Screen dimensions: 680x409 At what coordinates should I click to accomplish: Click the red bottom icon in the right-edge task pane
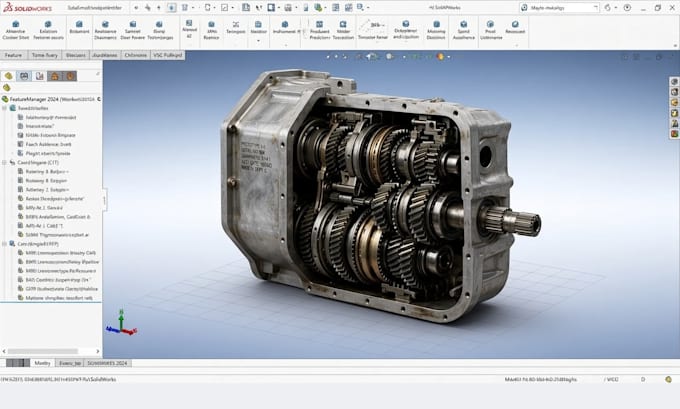click(674, 134)
